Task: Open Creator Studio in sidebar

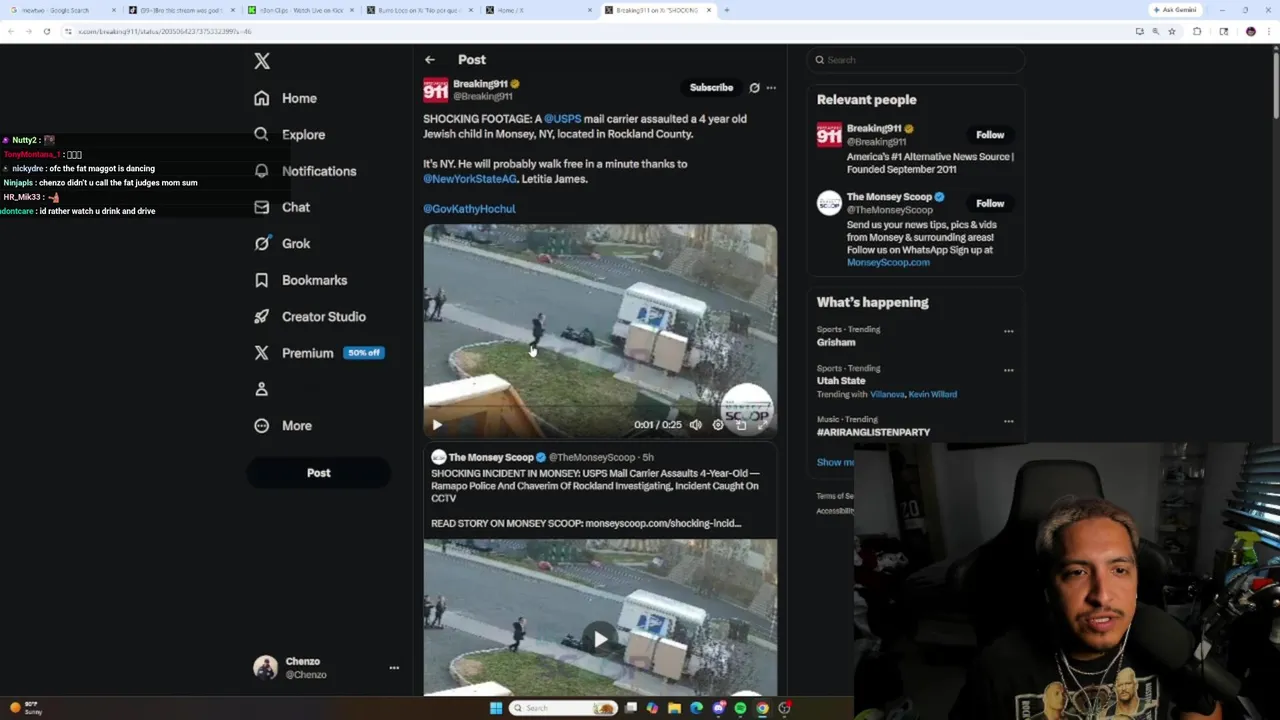Action: coord(309,316)
